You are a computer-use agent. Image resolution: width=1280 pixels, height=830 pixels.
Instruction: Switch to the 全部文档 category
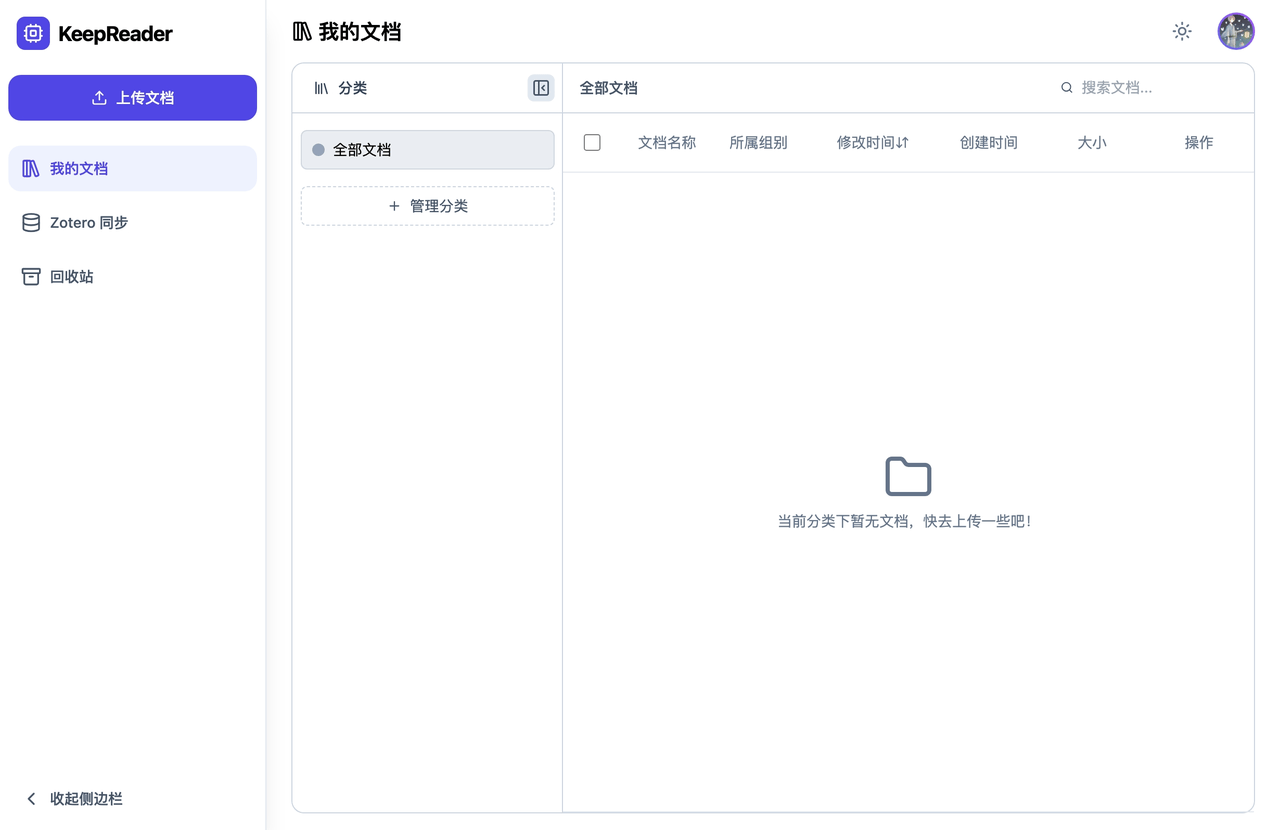[x=427, y=149]
